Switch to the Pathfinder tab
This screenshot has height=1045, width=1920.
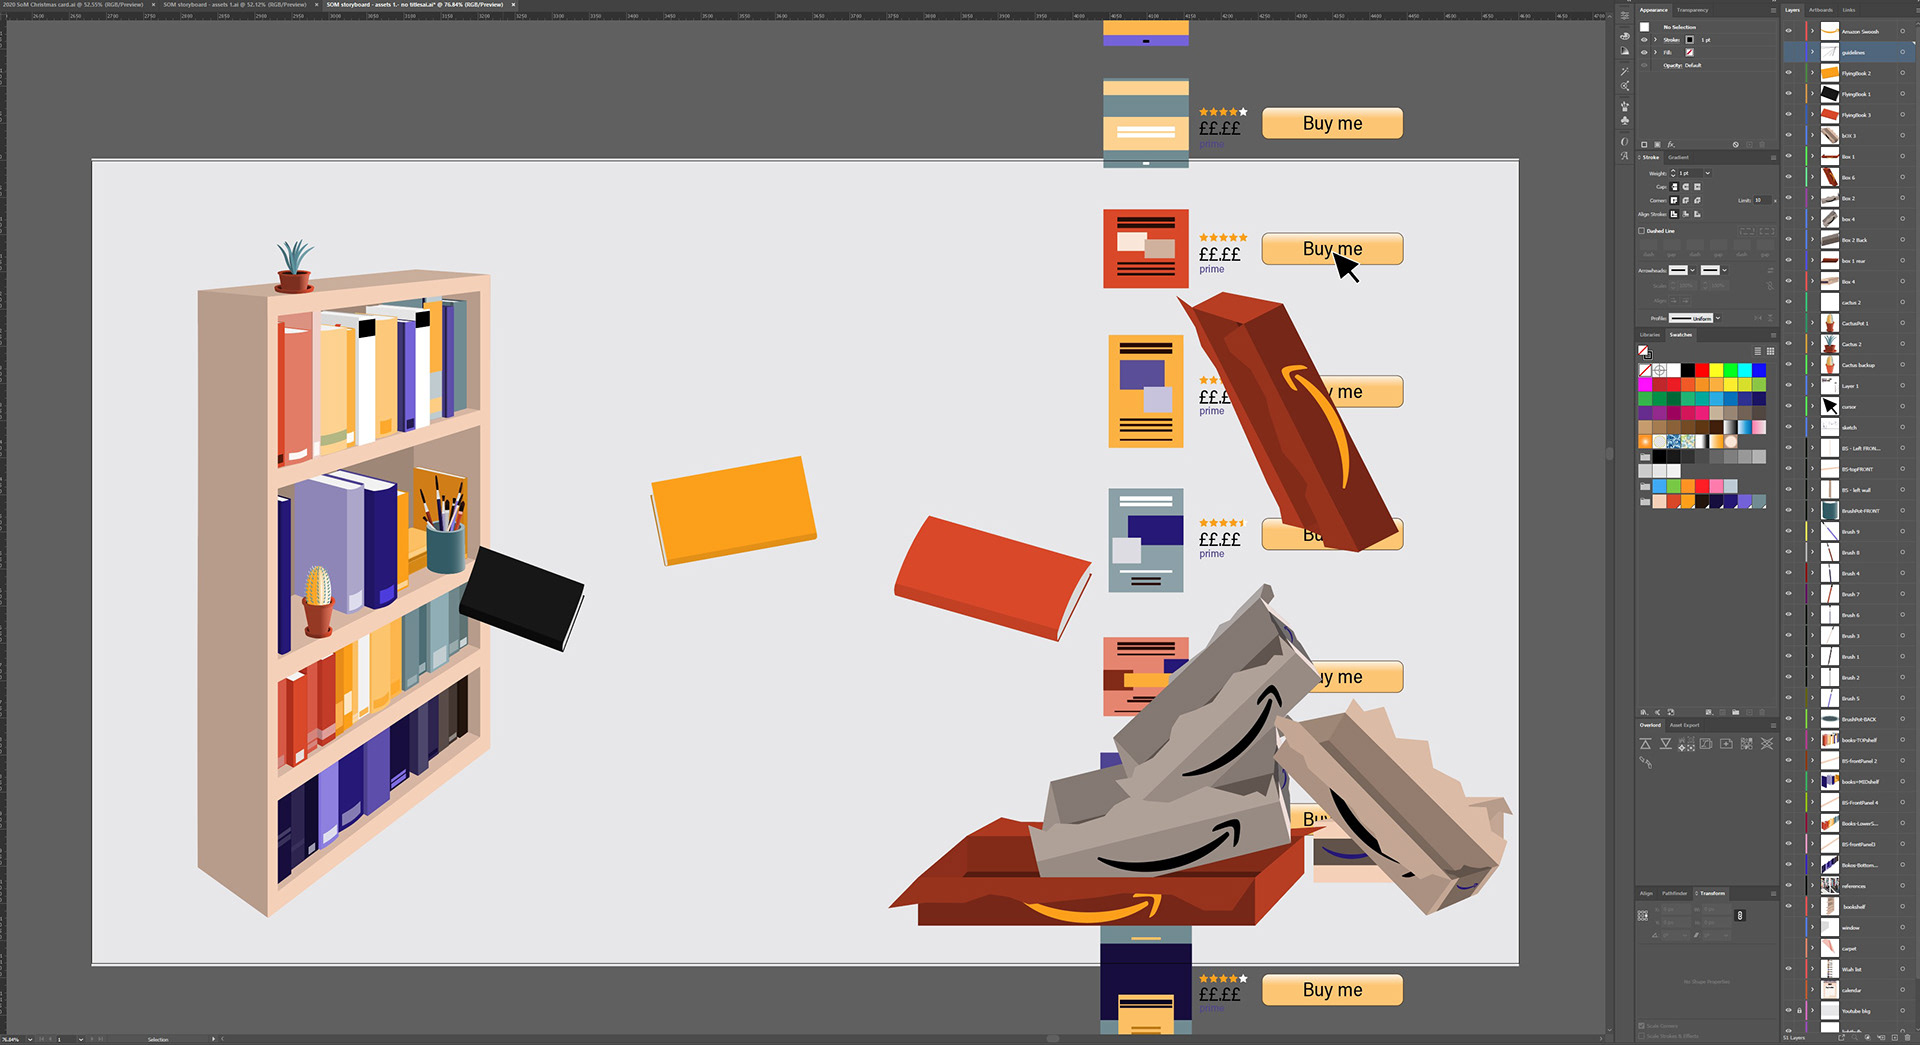coord(1675,893)
